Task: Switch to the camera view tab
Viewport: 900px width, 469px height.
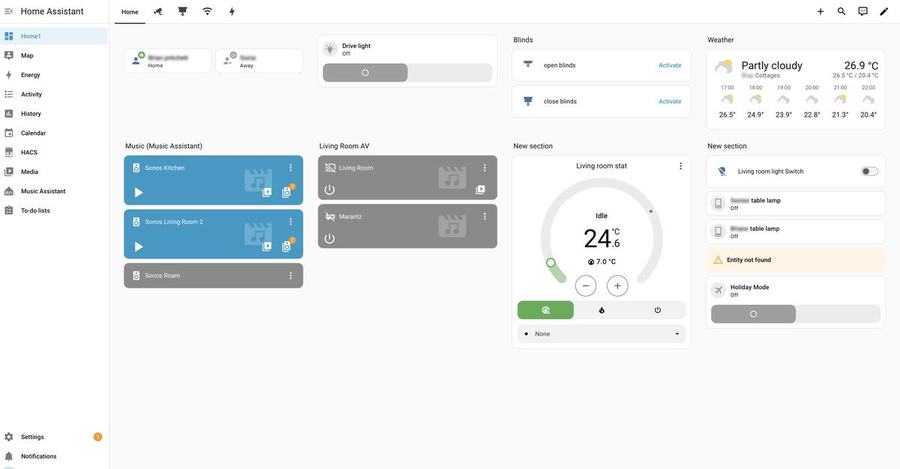Action: [158, 11]
